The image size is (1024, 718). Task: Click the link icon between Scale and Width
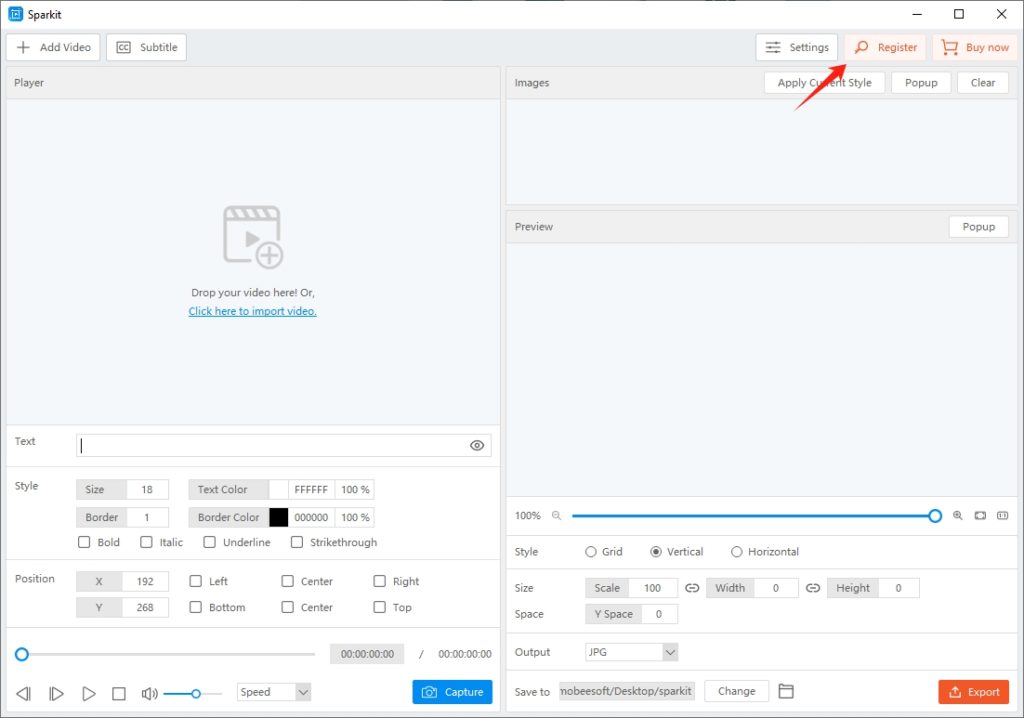[x=692, y=587]
